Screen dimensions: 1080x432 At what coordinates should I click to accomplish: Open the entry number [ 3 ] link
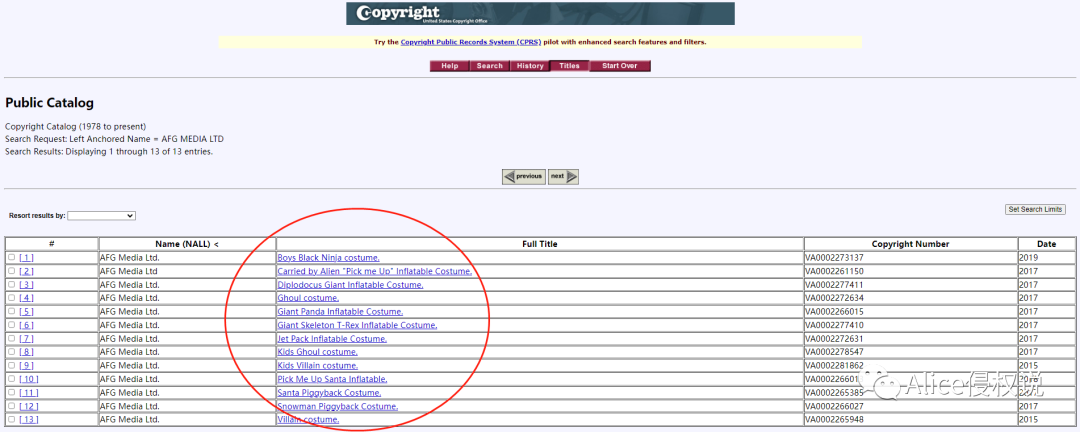click(26, 285)
